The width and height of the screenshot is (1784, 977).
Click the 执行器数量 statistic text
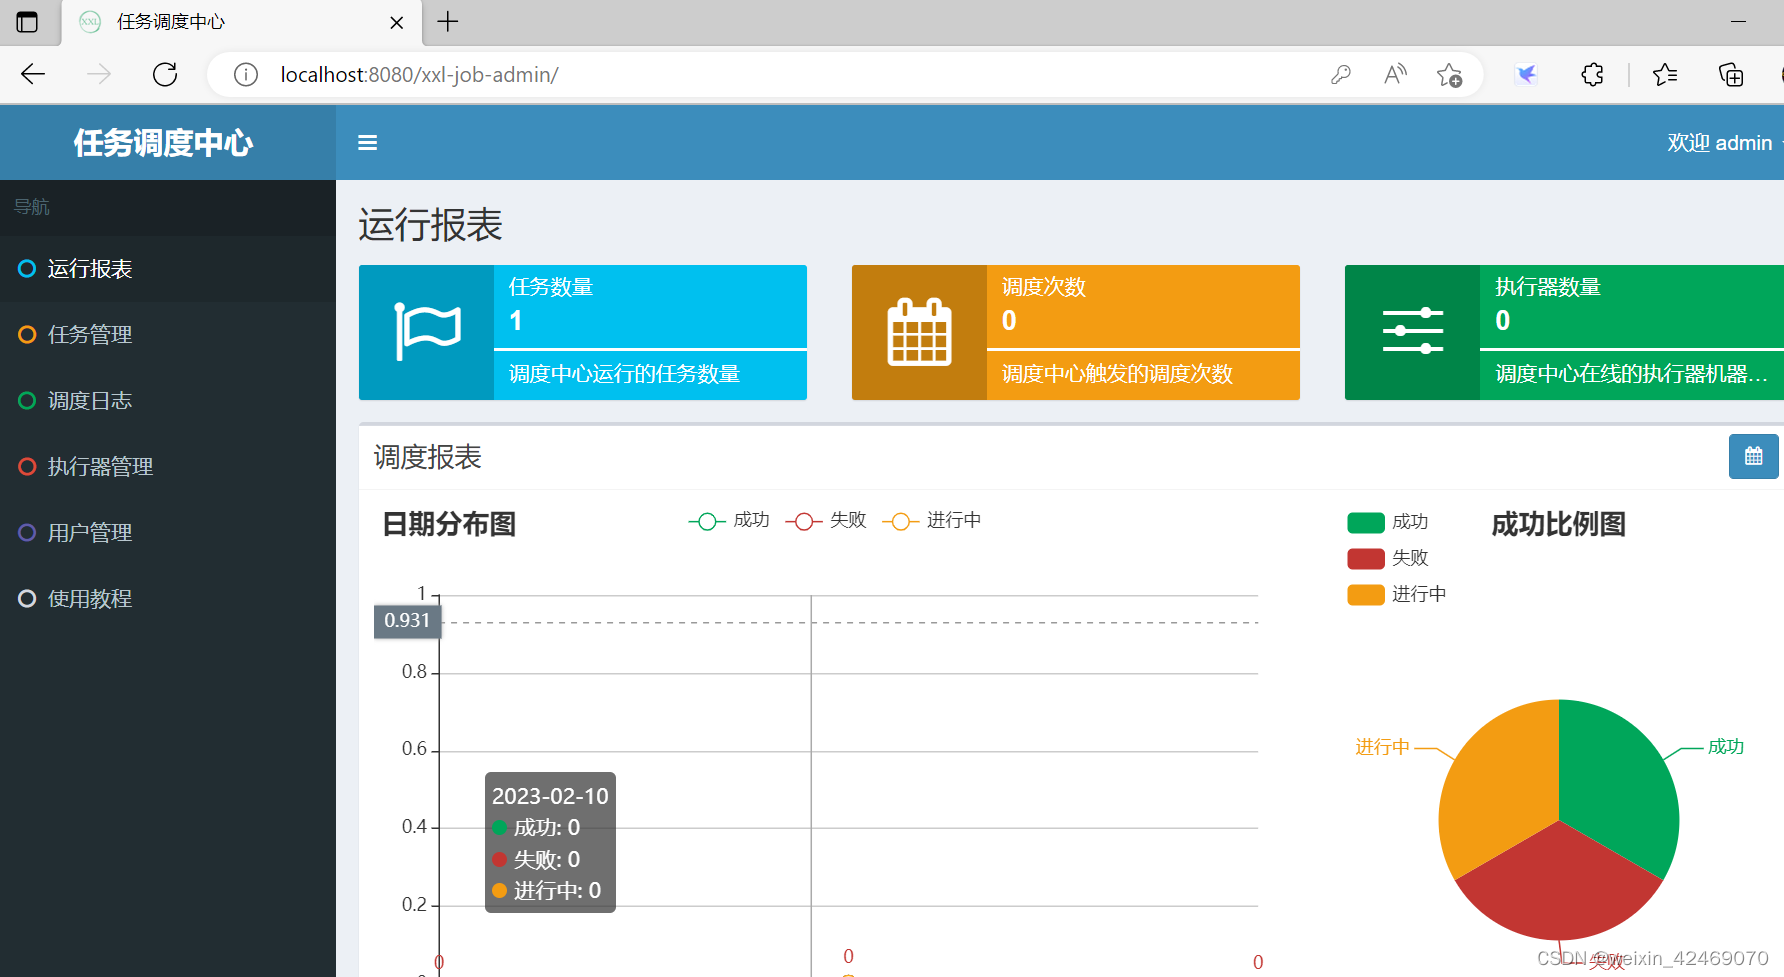pyautogui.click(x=1548, y=287)
